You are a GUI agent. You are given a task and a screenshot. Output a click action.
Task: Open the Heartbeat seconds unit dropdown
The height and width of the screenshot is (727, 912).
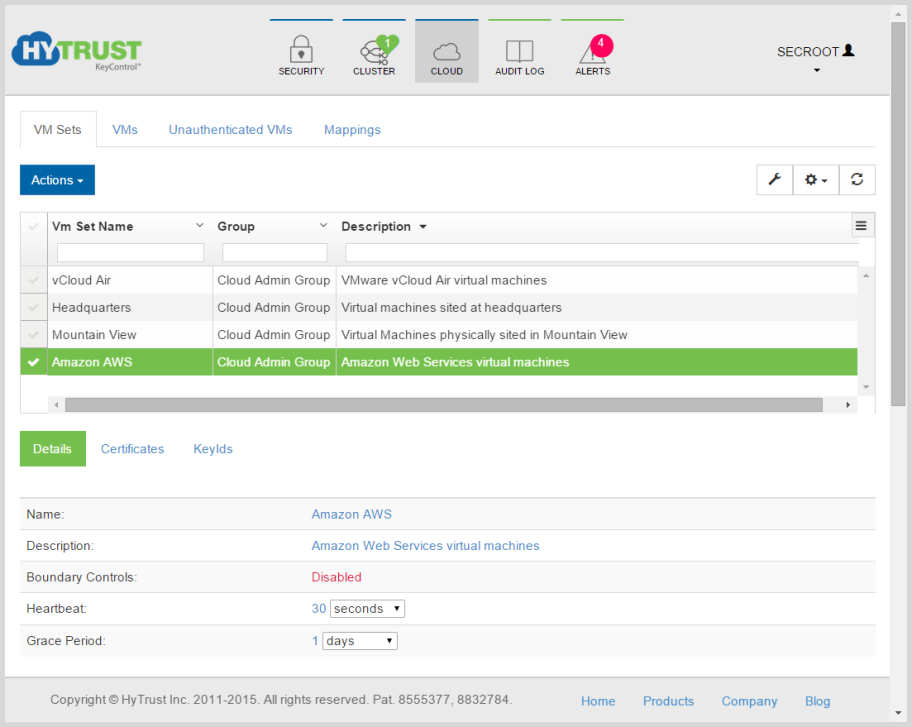coord(367,609)
